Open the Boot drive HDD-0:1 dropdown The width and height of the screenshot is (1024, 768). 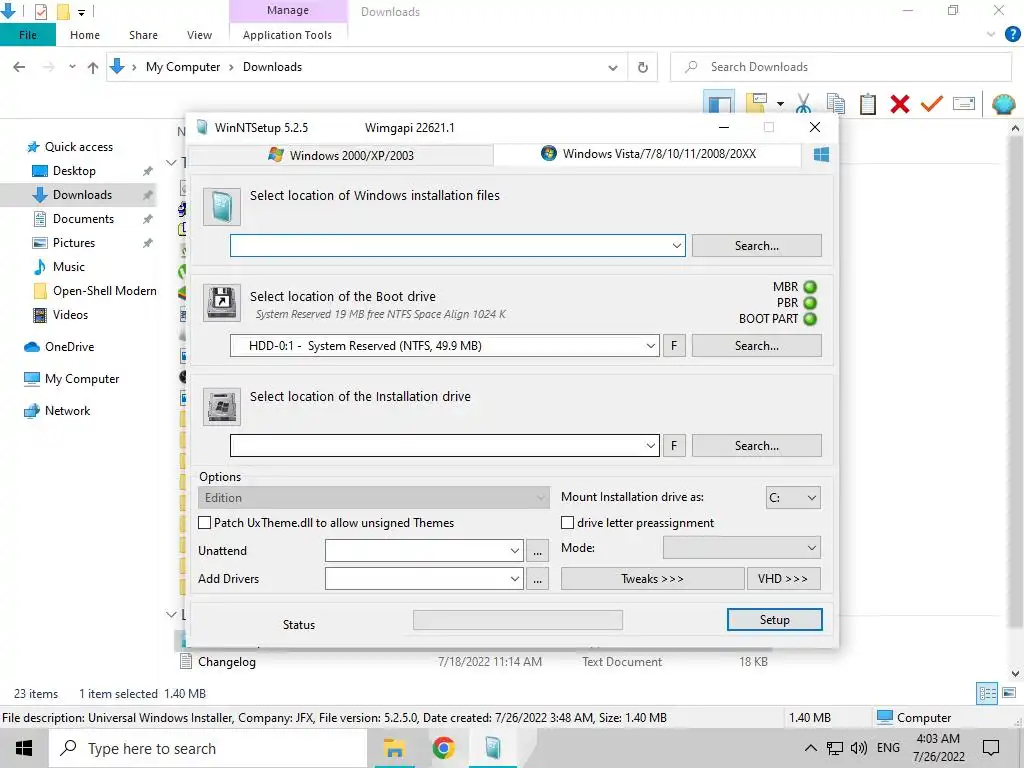[x=650, y=345]
